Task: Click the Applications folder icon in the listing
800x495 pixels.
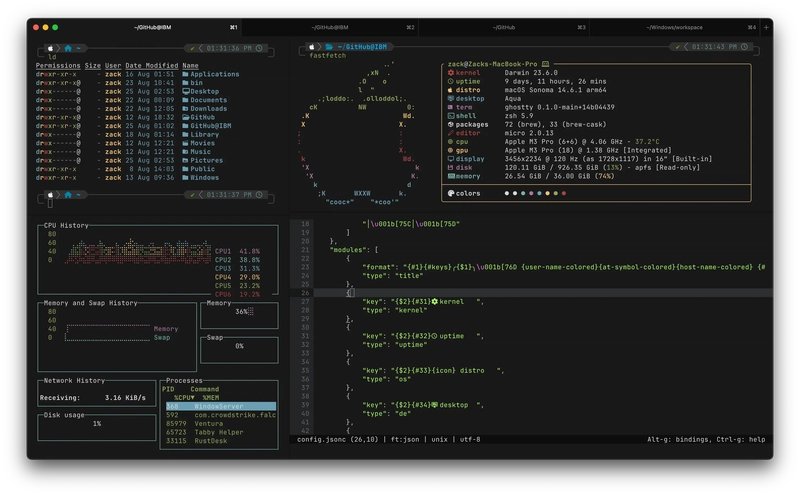Action: [x=185, y=74]
